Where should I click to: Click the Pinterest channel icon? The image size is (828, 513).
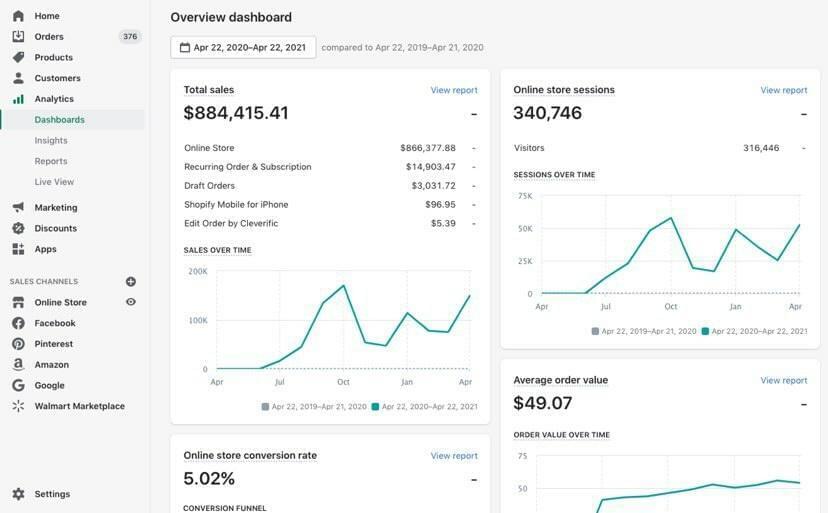click(18, 344)
